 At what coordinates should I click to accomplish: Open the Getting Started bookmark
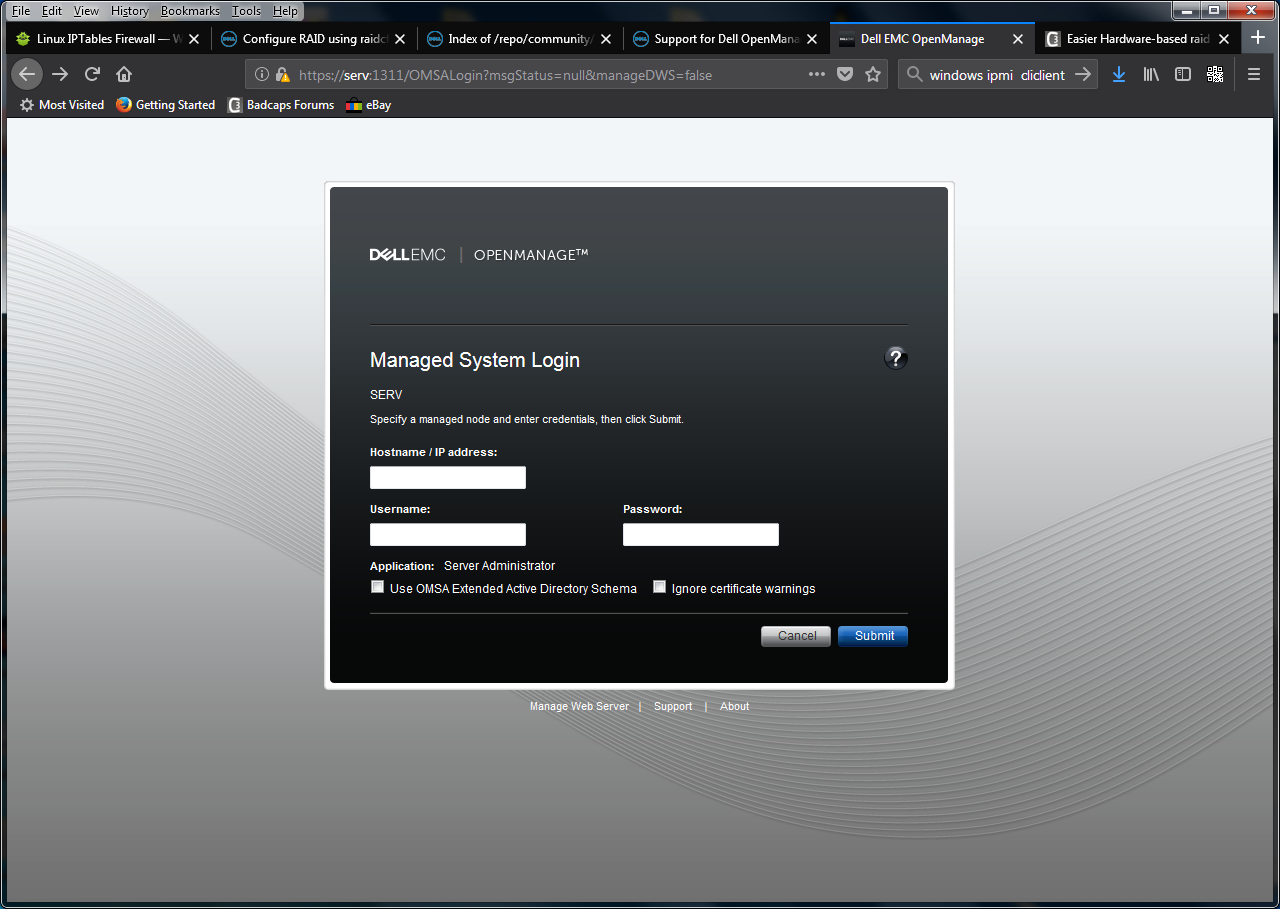pos(166,105)
